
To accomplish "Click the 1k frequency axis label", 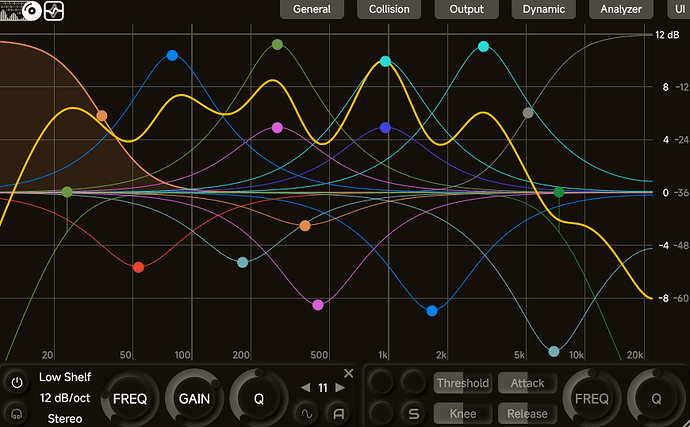I will coord(383,355).
